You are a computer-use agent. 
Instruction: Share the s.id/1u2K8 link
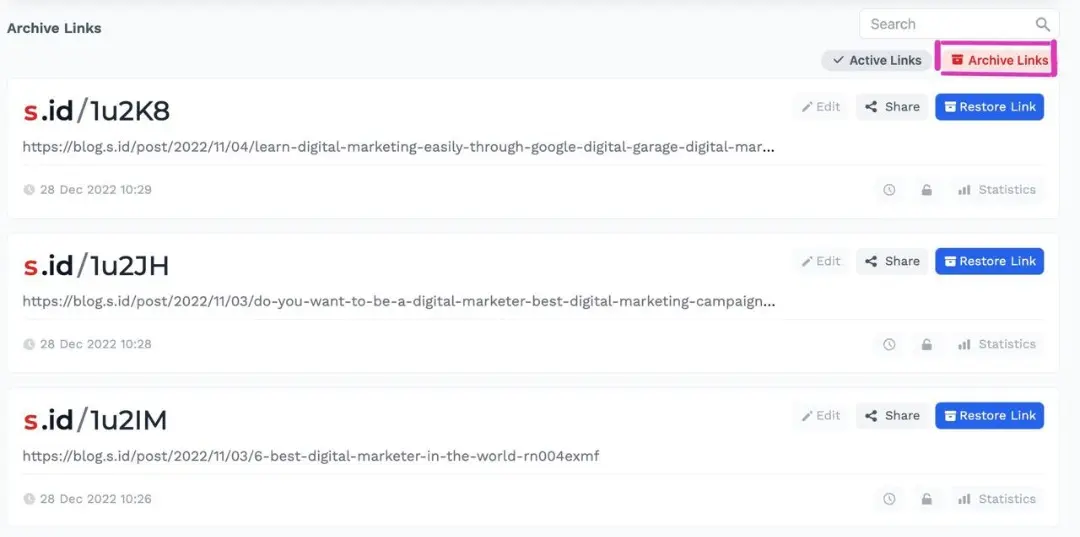892,107
